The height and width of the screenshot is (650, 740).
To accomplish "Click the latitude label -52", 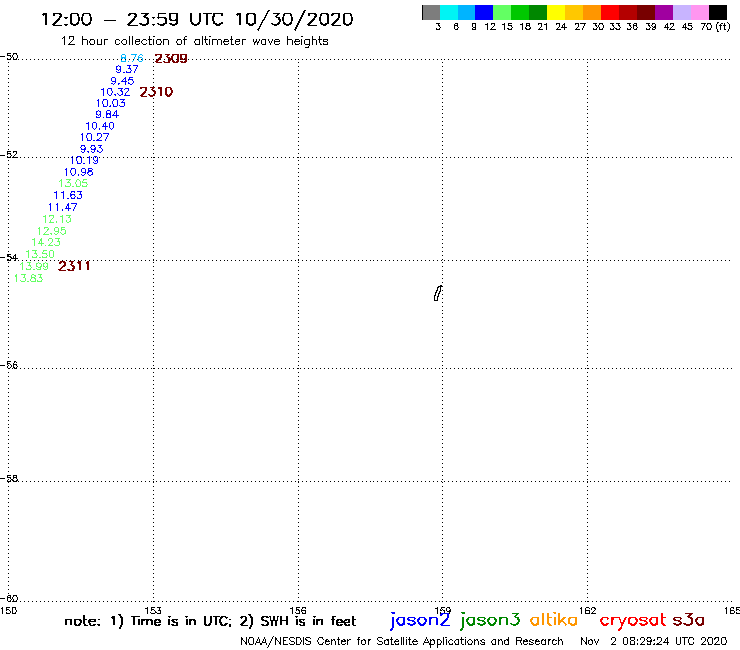I will [9, 154].
